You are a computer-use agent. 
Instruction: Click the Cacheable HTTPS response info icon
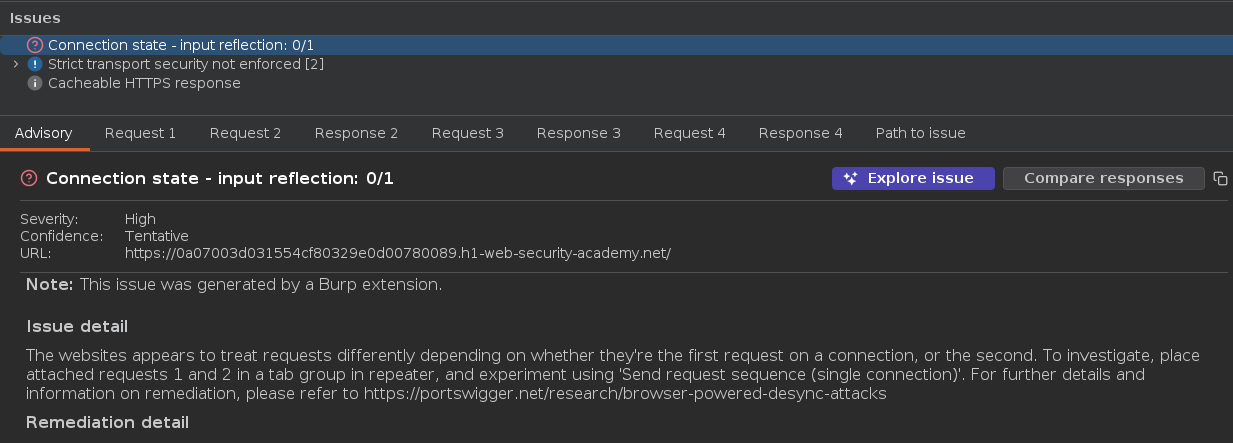(x=35, y=83)
